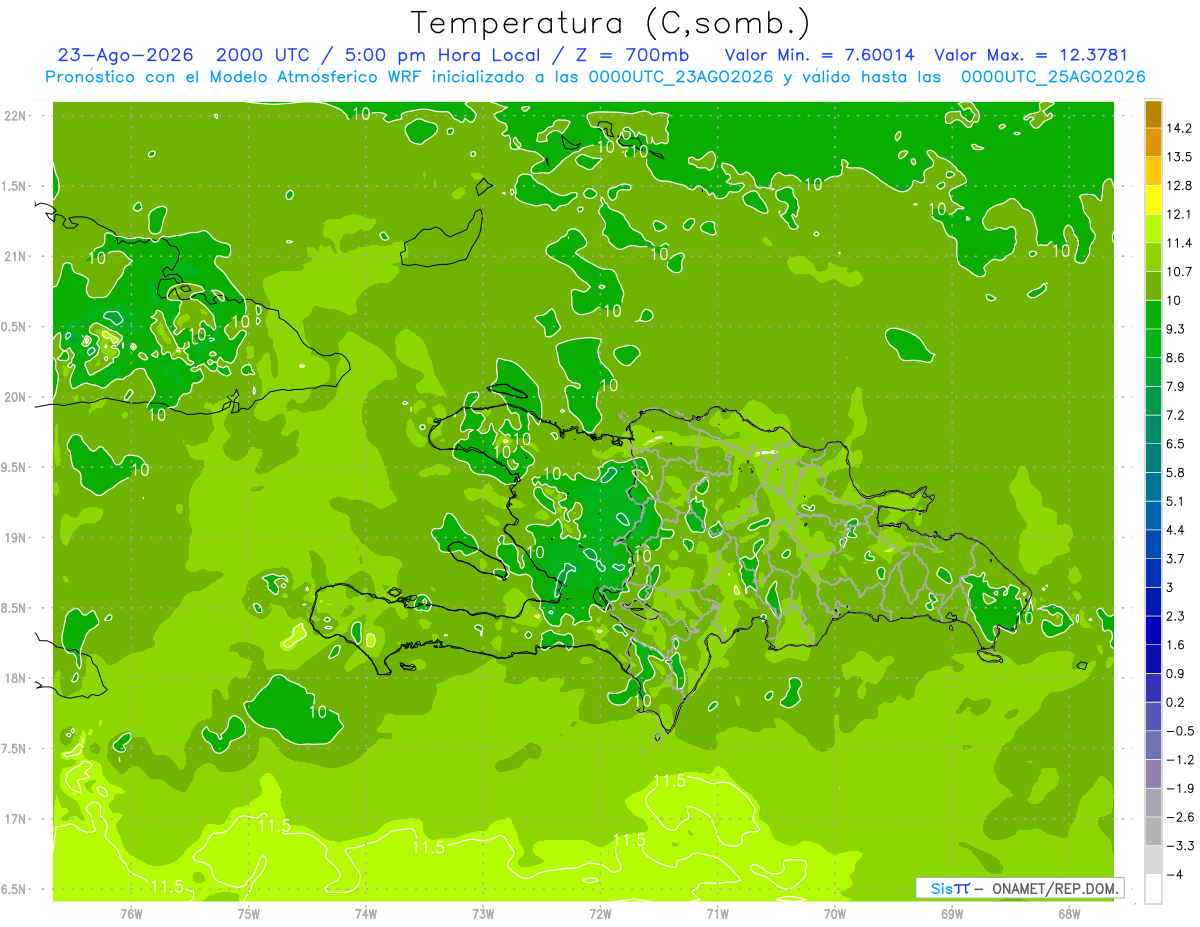
Task: Click the "Valor Min. = 7.60014" value
Action: point(819,55)
